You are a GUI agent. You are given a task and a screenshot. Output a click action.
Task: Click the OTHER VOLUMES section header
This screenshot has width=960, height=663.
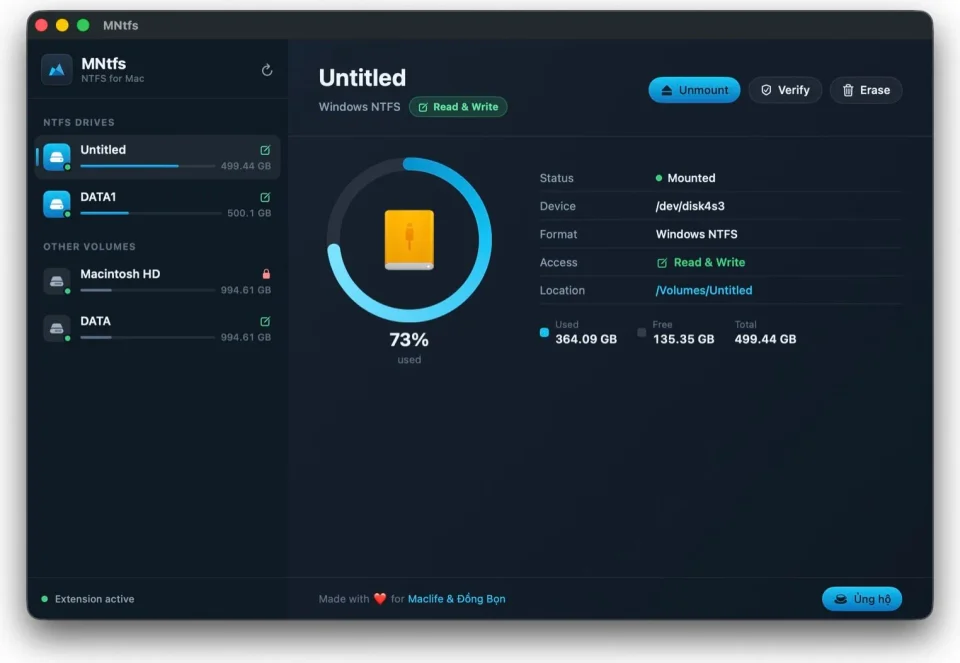89,247
